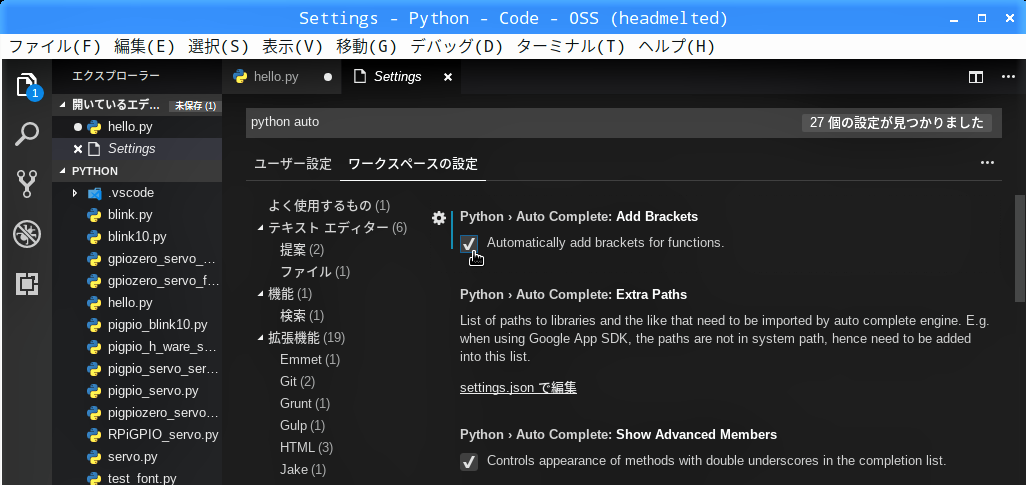
Task: Select Jake (1) settings category
Action: coord(303,469)
